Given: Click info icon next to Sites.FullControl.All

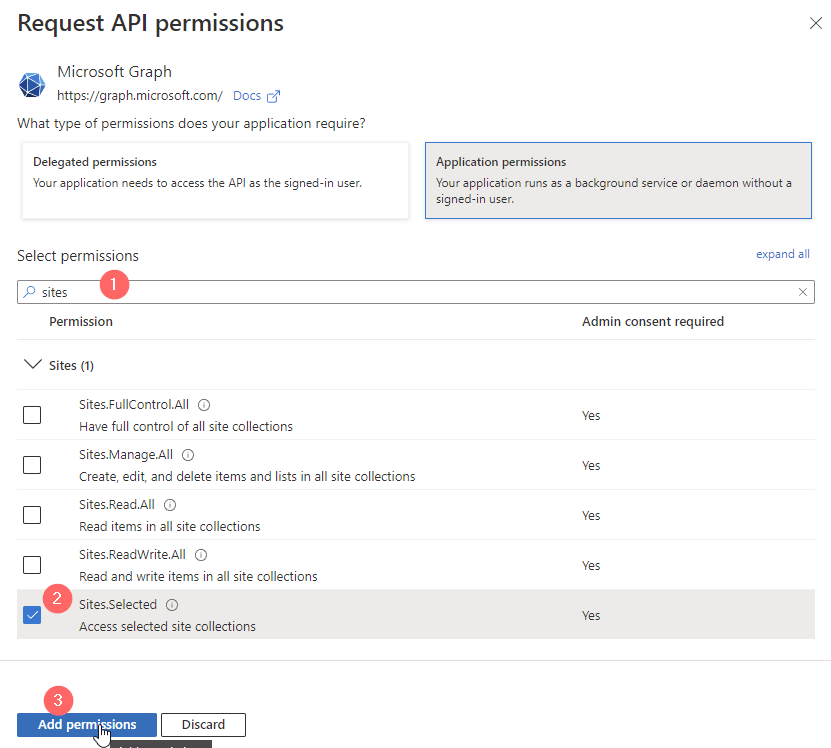Looking at the screenshot, I should click(204, 405).
